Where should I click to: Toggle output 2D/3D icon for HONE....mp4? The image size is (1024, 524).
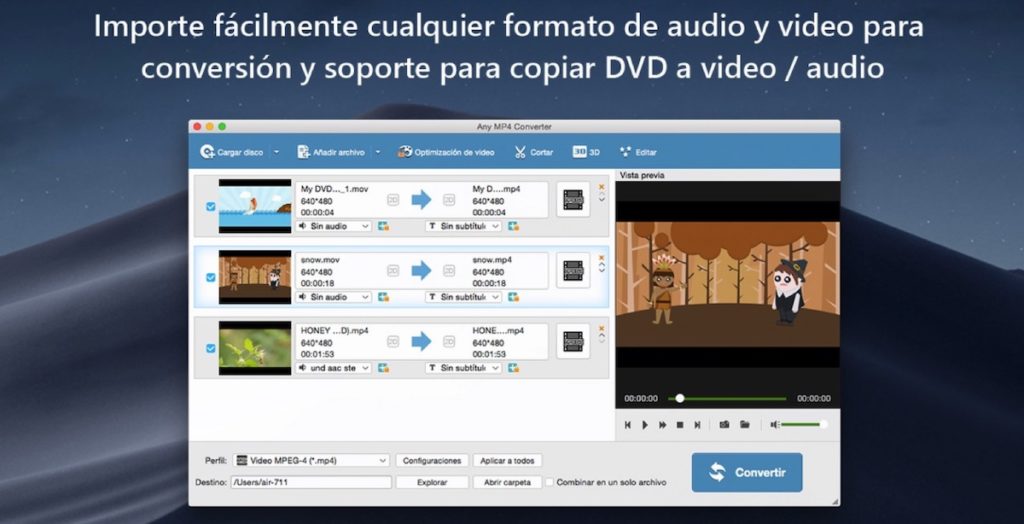coord(449,341)
